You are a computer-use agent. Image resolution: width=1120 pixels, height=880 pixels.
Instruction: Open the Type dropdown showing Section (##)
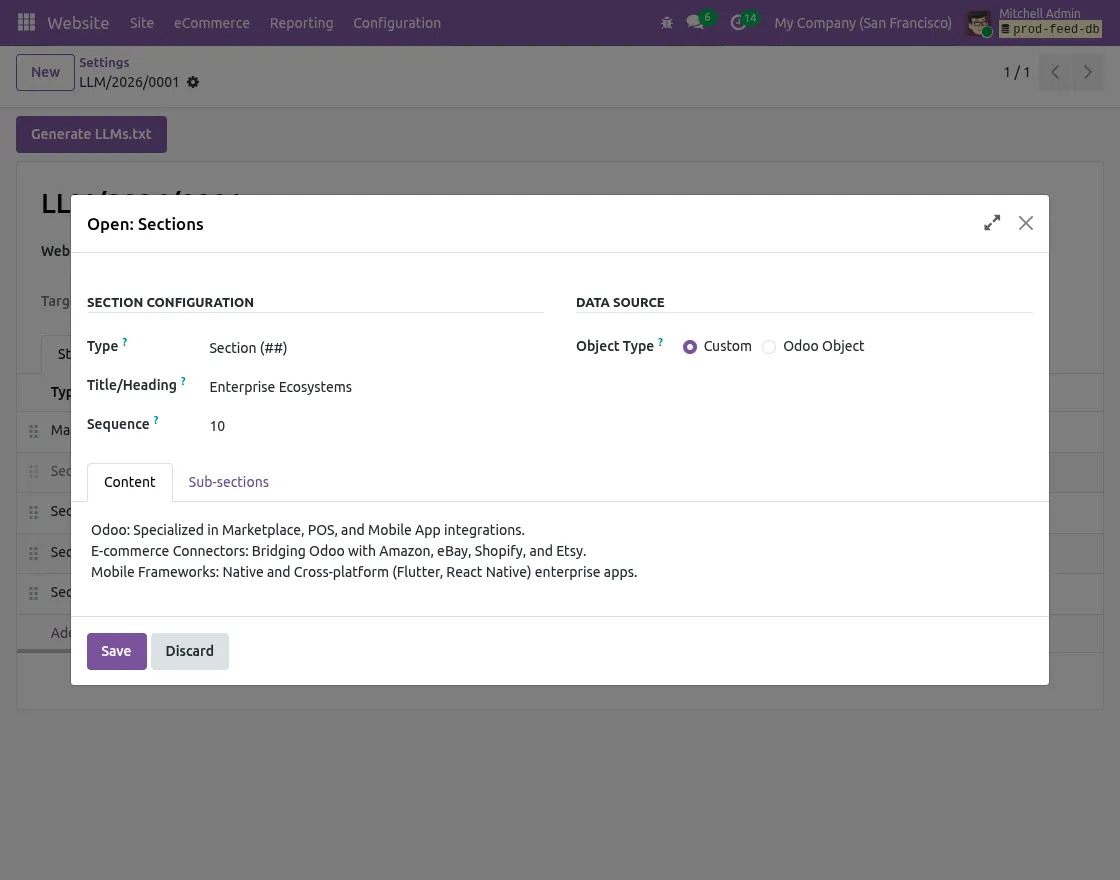[376, 348]
